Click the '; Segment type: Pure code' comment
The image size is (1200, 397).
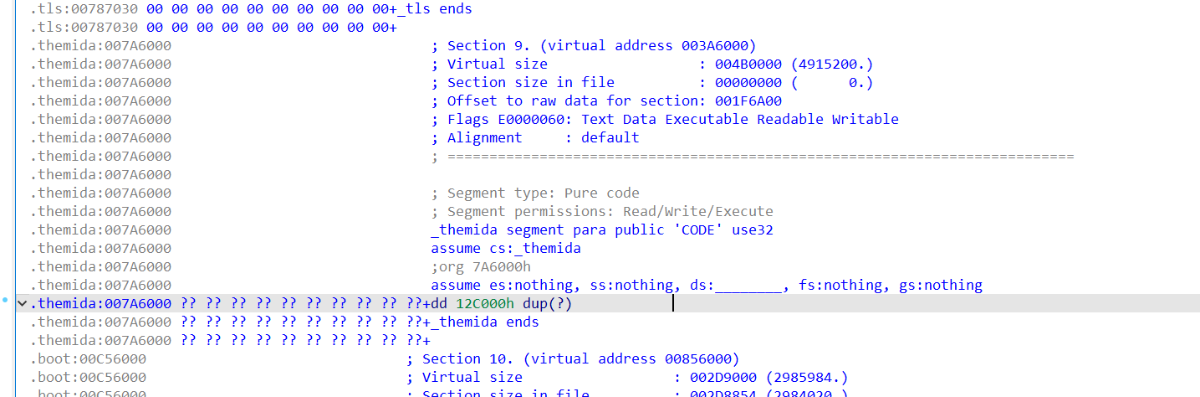[x=535, y=193]
